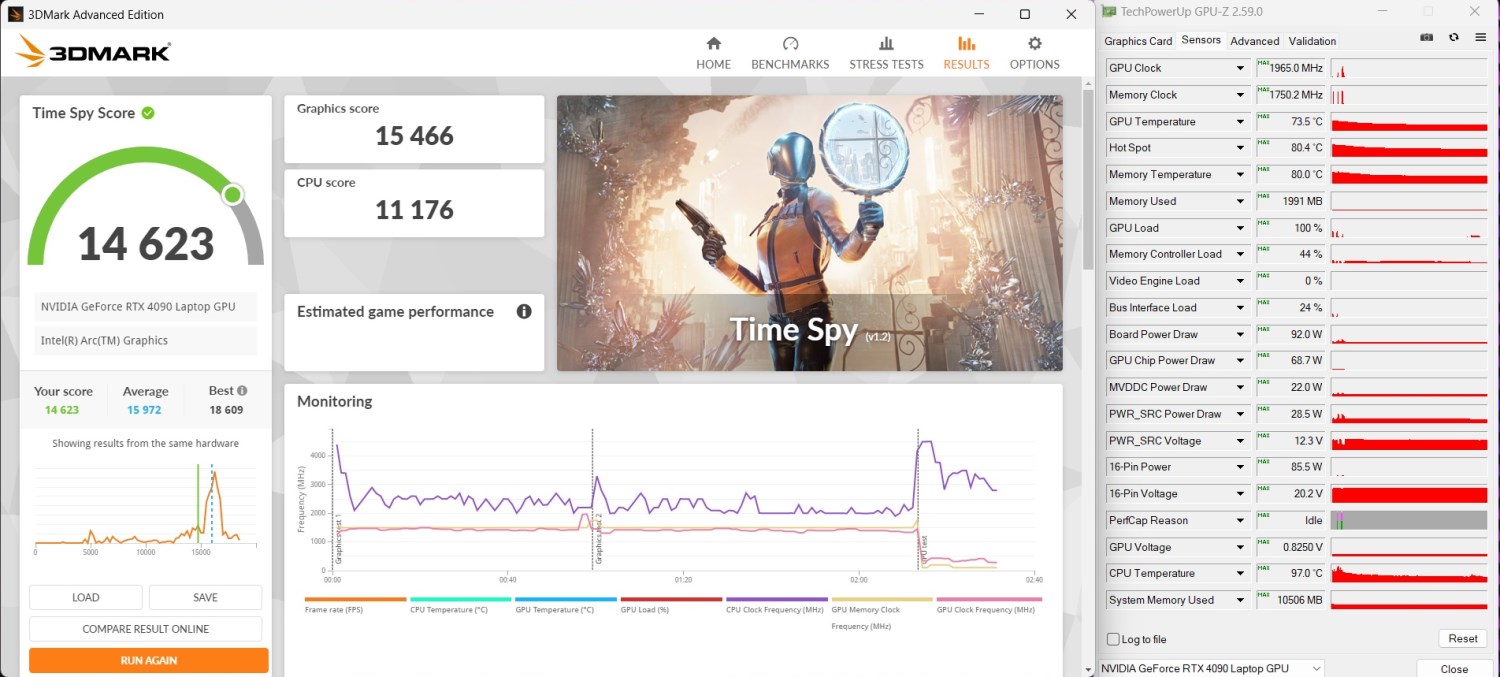Image resolution: width=1500 pixels, height=677 pixels.
Task: Select the Sensors tab in GPU-Z
Action: (1201, 40)
